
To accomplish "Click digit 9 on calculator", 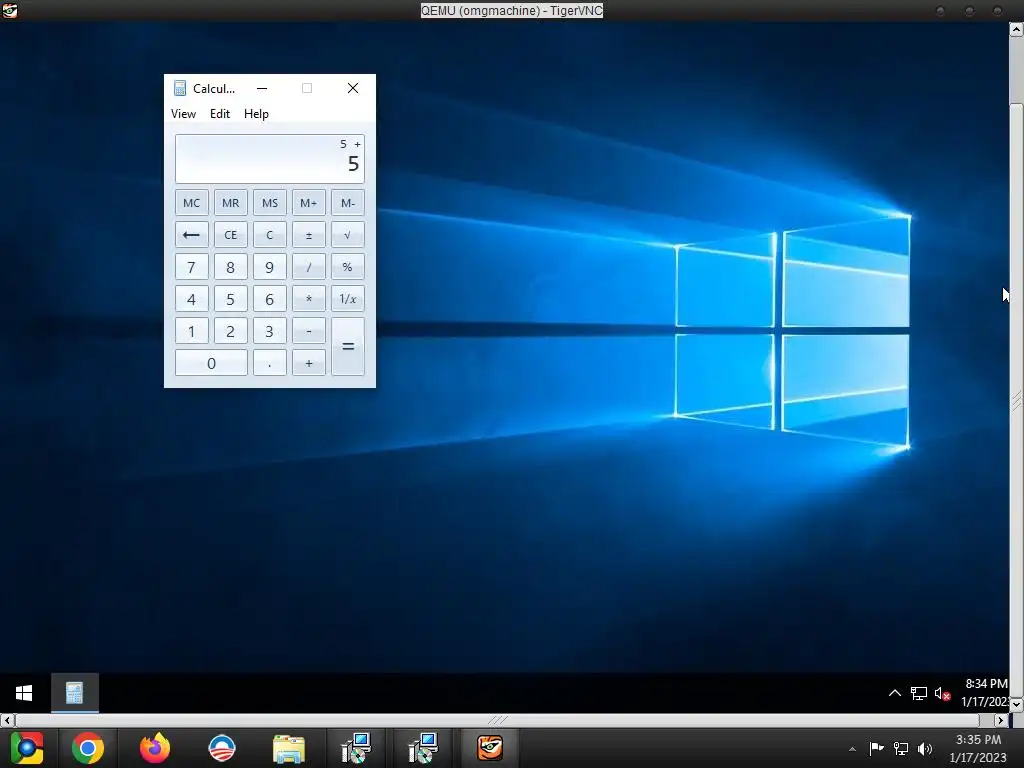I will [x=270, y=266].
